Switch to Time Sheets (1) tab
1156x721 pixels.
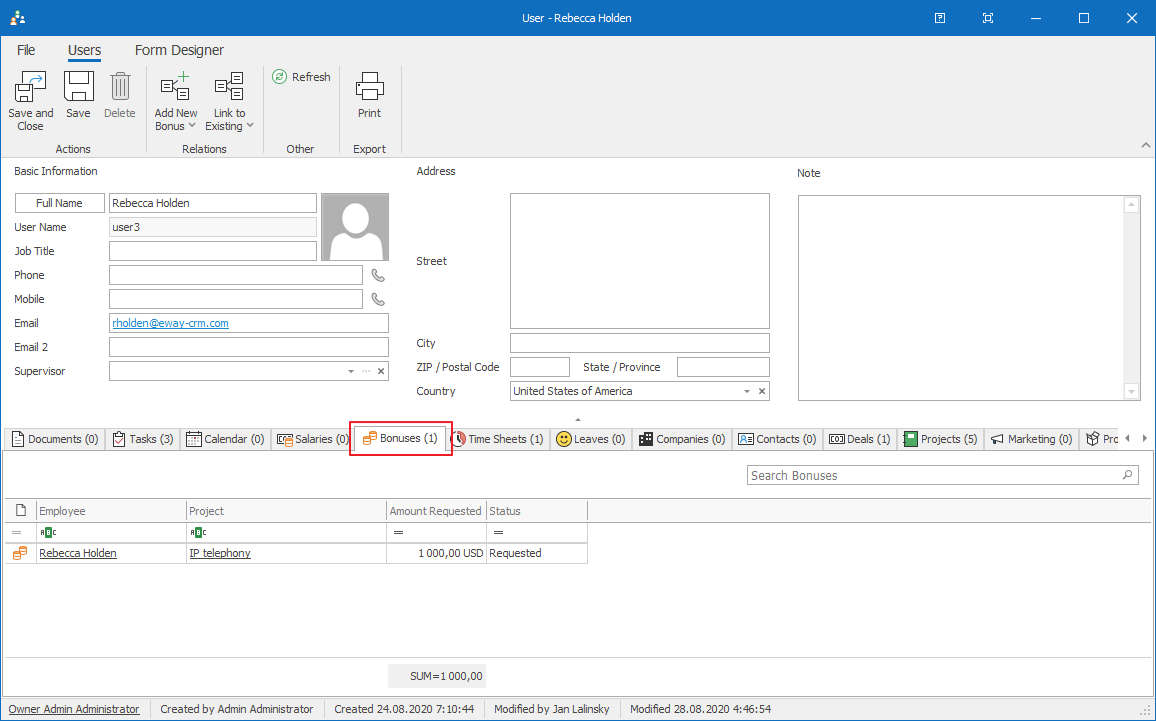point(497,439)
